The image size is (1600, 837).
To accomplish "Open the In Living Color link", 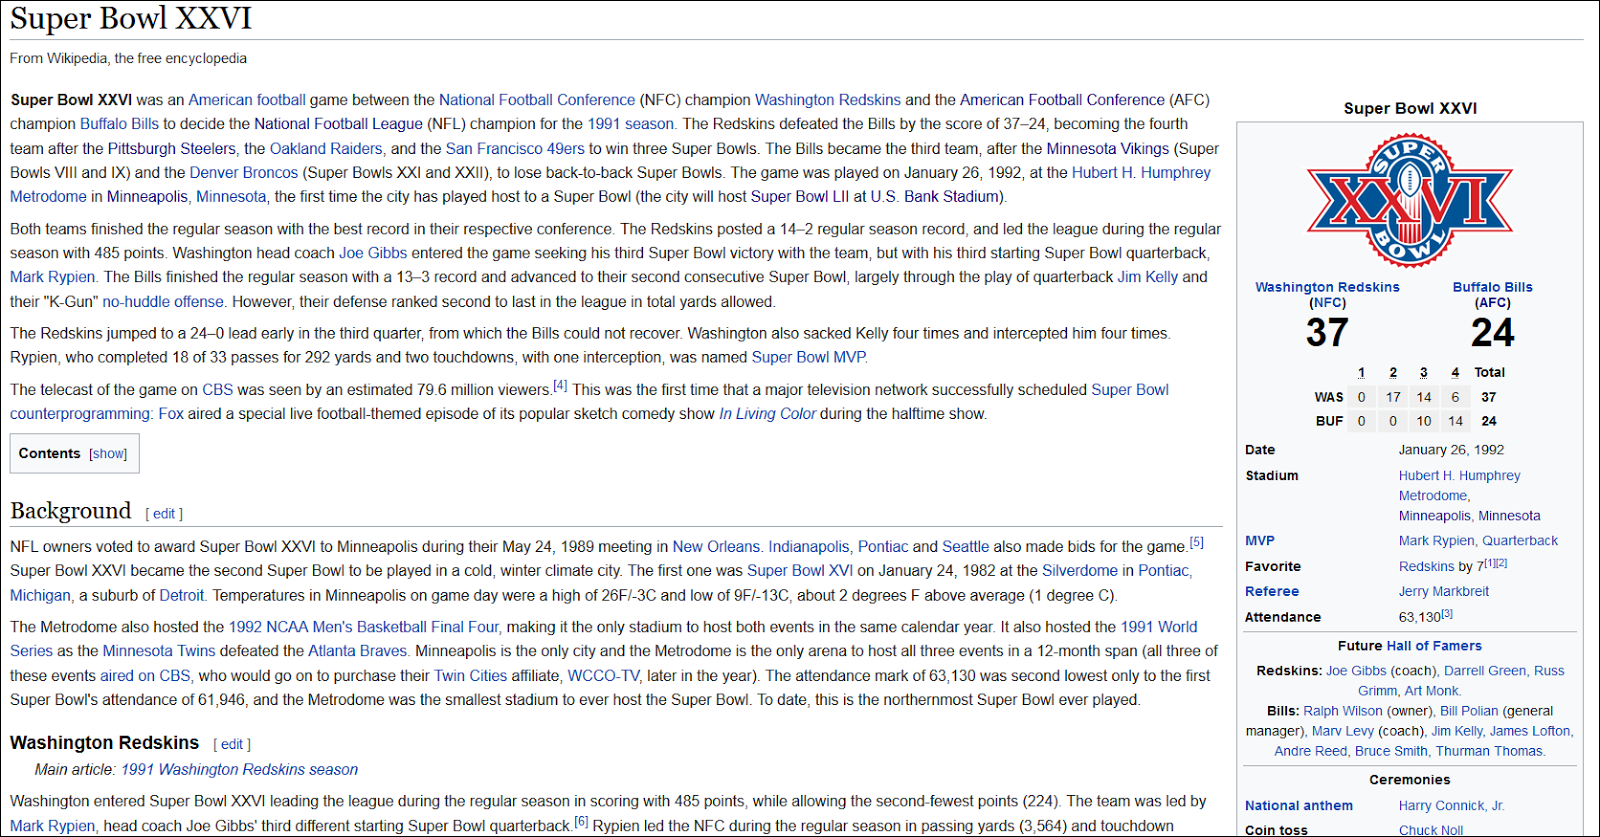I will coord(767,414).
